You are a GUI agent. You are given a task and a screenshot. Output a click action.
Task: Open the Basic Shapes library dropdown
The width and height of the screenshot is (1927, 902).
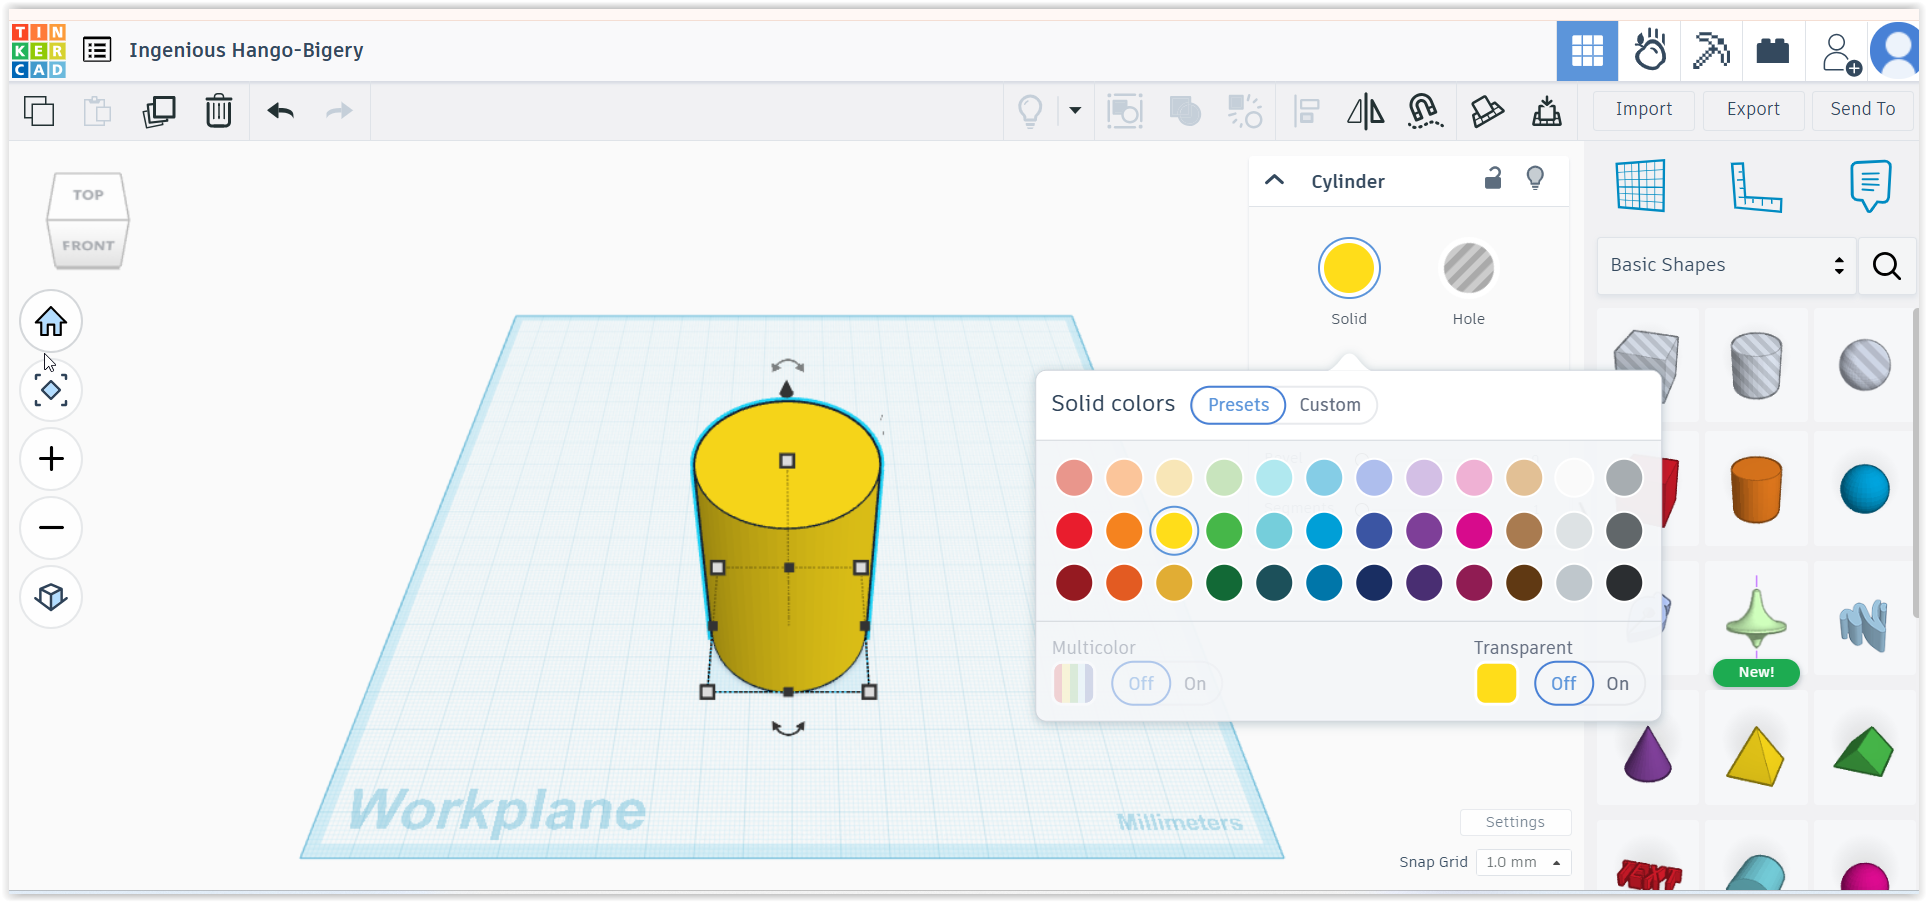[x=1726, y=265]
